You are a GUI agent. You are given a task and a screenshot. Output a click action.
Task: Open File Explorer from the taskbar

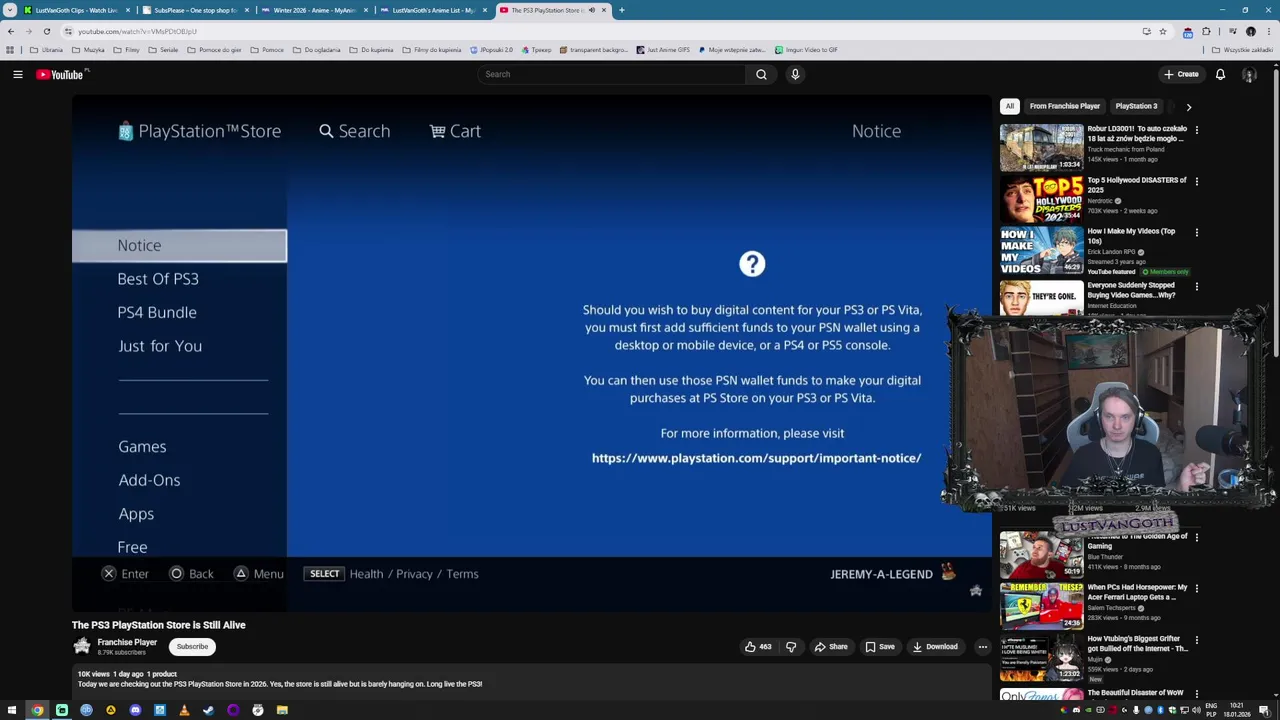click(282, 710)
